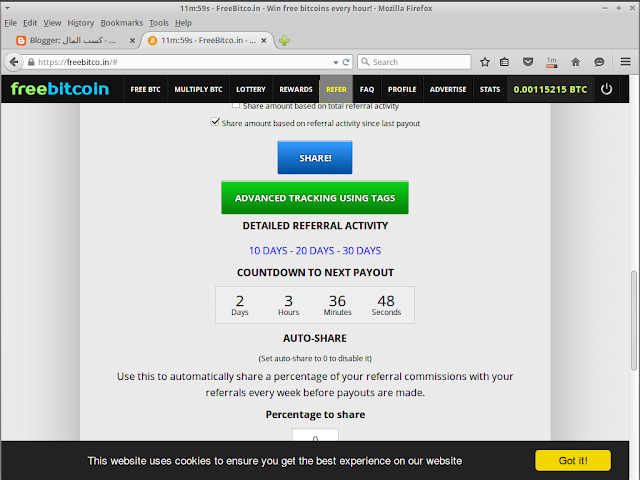The image size is (640, 480).
Task: Open the REWARDS page
Action: pyautogui.click(x=296, y=89)
